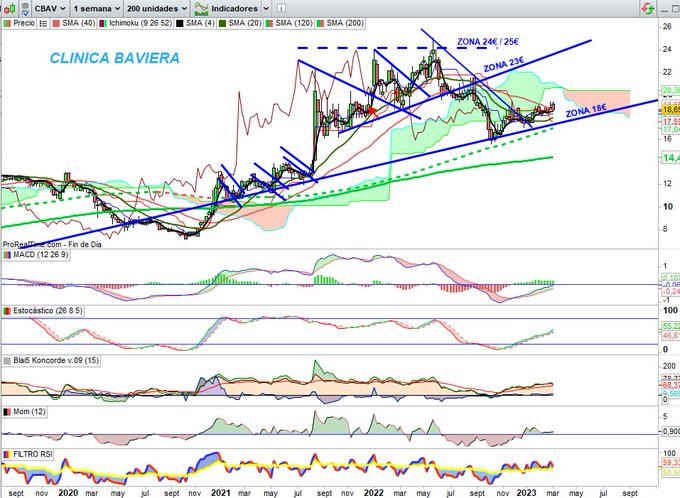Expand the arrow next to Indicadores

pyautogui.click(x=266, y=8)
